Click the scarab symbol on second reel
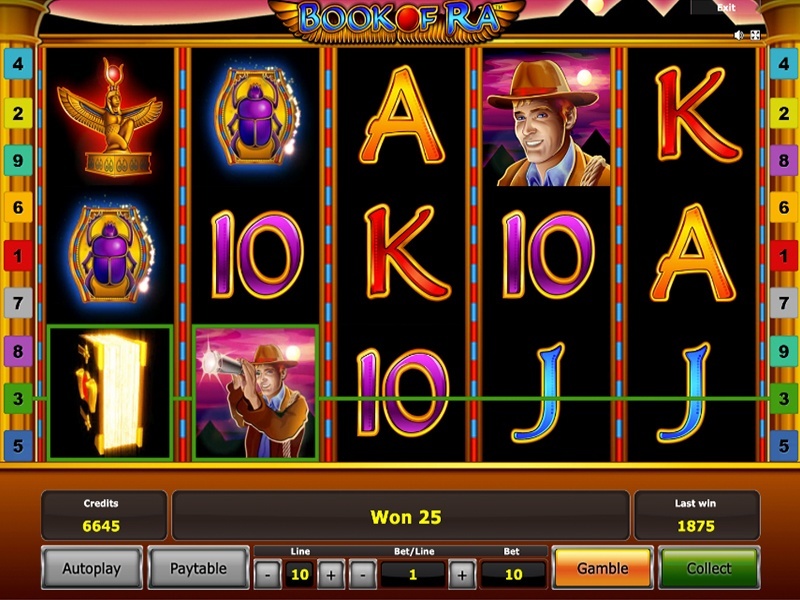This screenshot has width=800, height=600. (x=256, y=117)
